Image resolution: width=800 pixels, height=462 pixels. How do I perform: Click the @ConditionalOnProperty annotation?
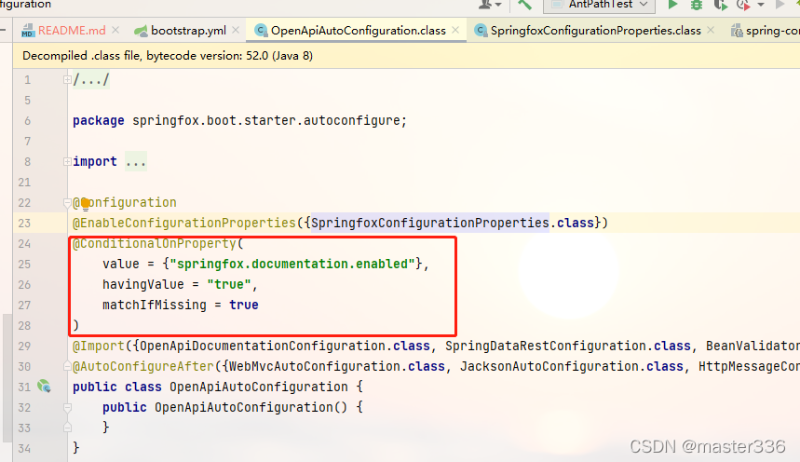click(x=155, y=244)
